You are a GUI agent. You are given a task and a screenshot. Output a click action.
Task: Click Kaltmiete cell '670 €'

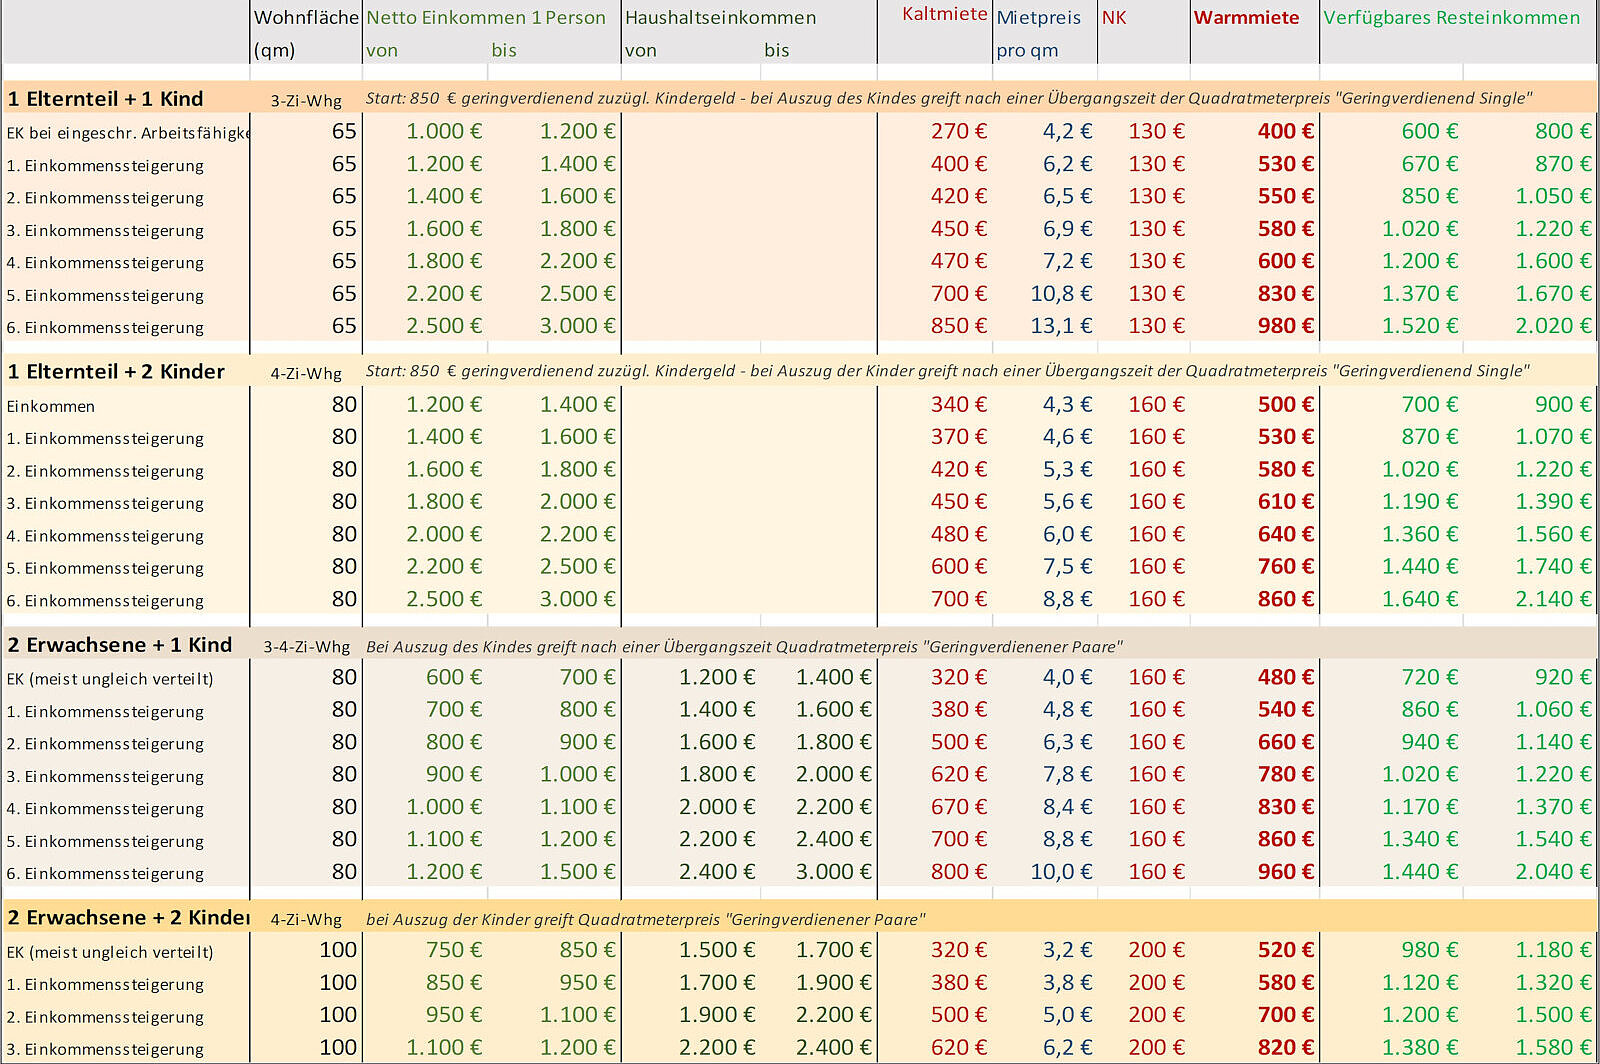pos(958,806)
